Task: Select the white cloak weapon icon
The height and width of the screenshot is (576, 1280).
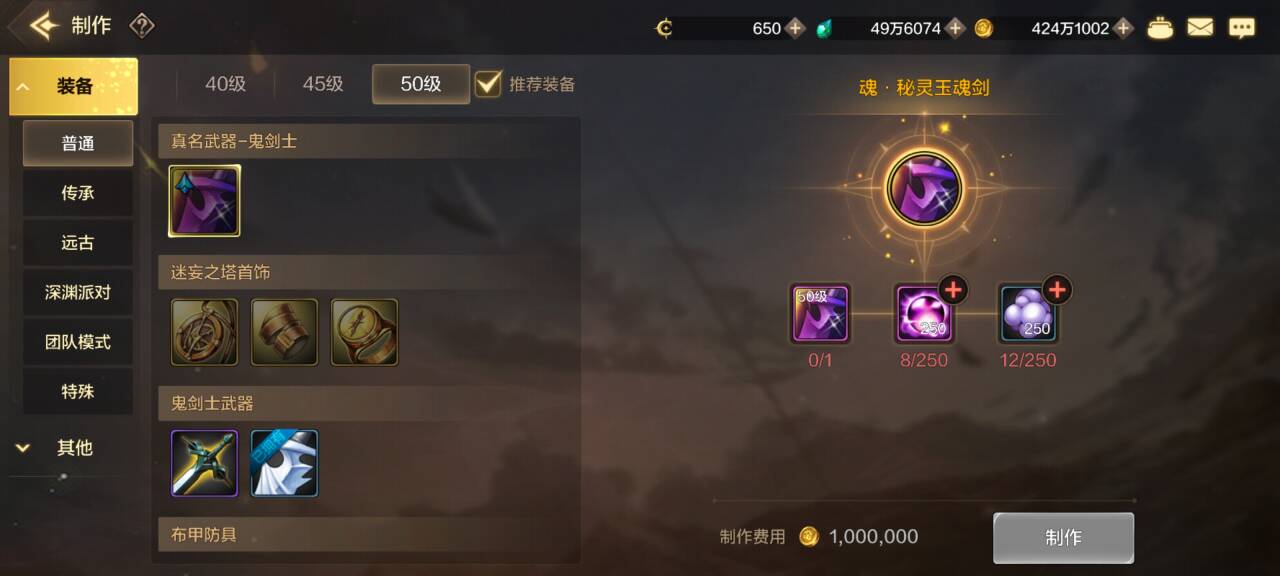Action: pyautogui.click(x=284, y=463)
